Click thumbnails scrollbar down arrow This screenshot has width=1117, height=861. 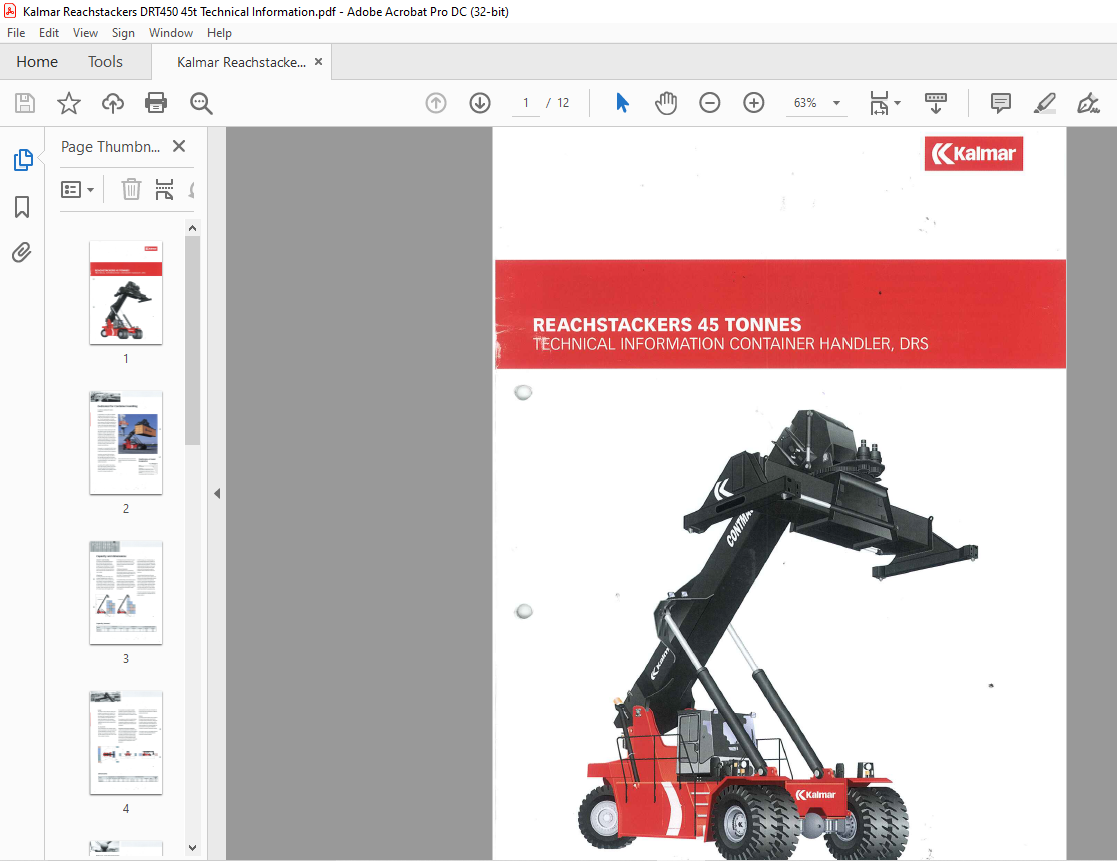pyautogui.click(x=192, y=847)
